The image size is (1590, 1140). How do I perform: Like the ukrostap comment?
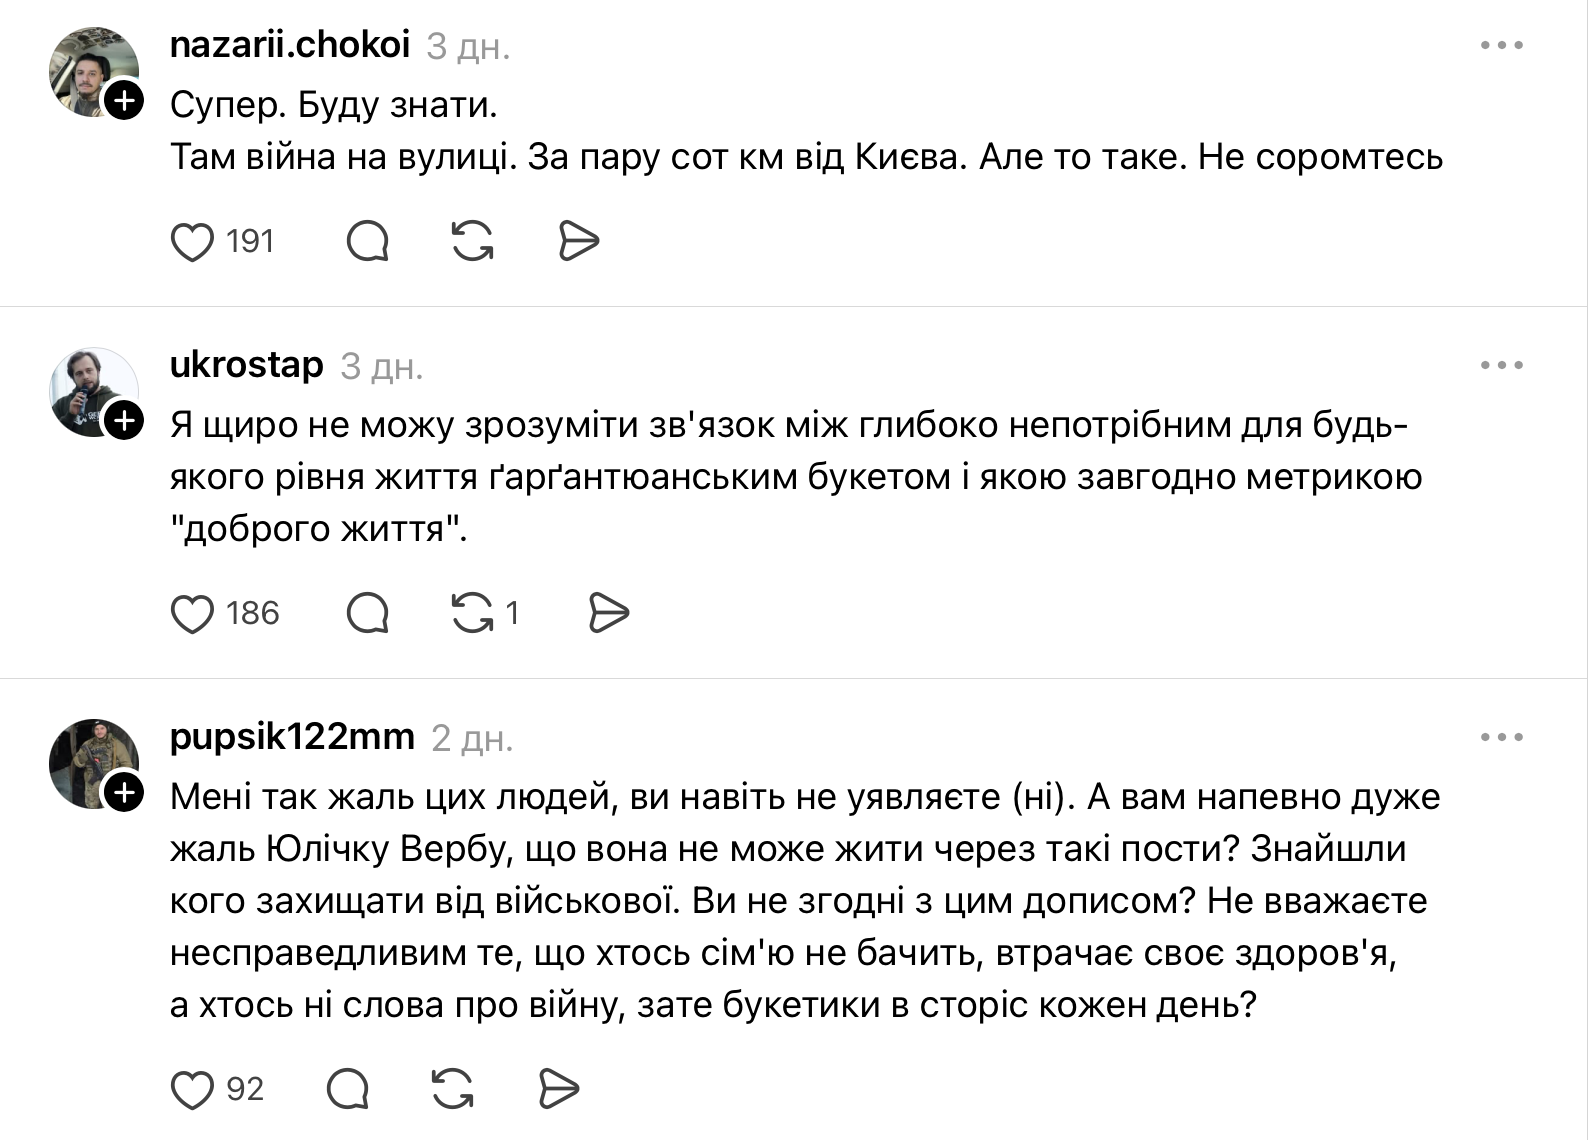coord(193,614)
